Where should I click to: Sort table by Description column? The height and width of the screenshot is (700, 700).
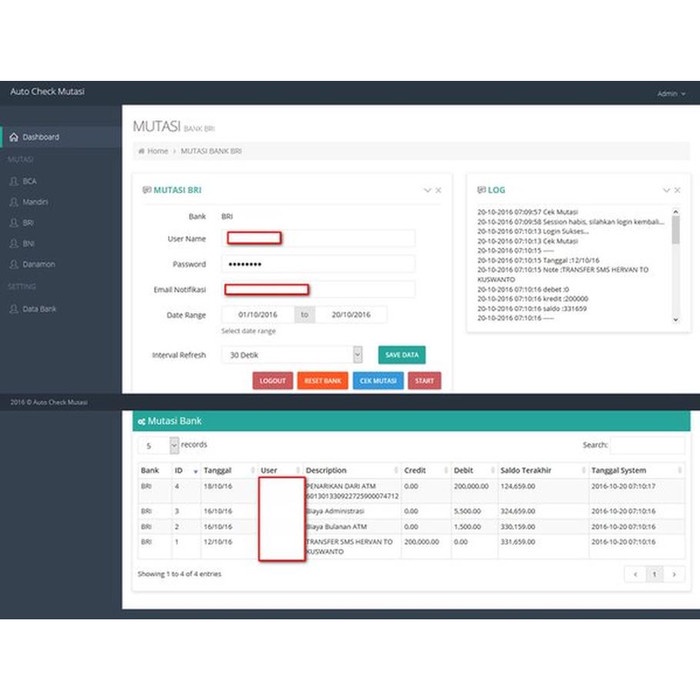[x=352, y=471]
